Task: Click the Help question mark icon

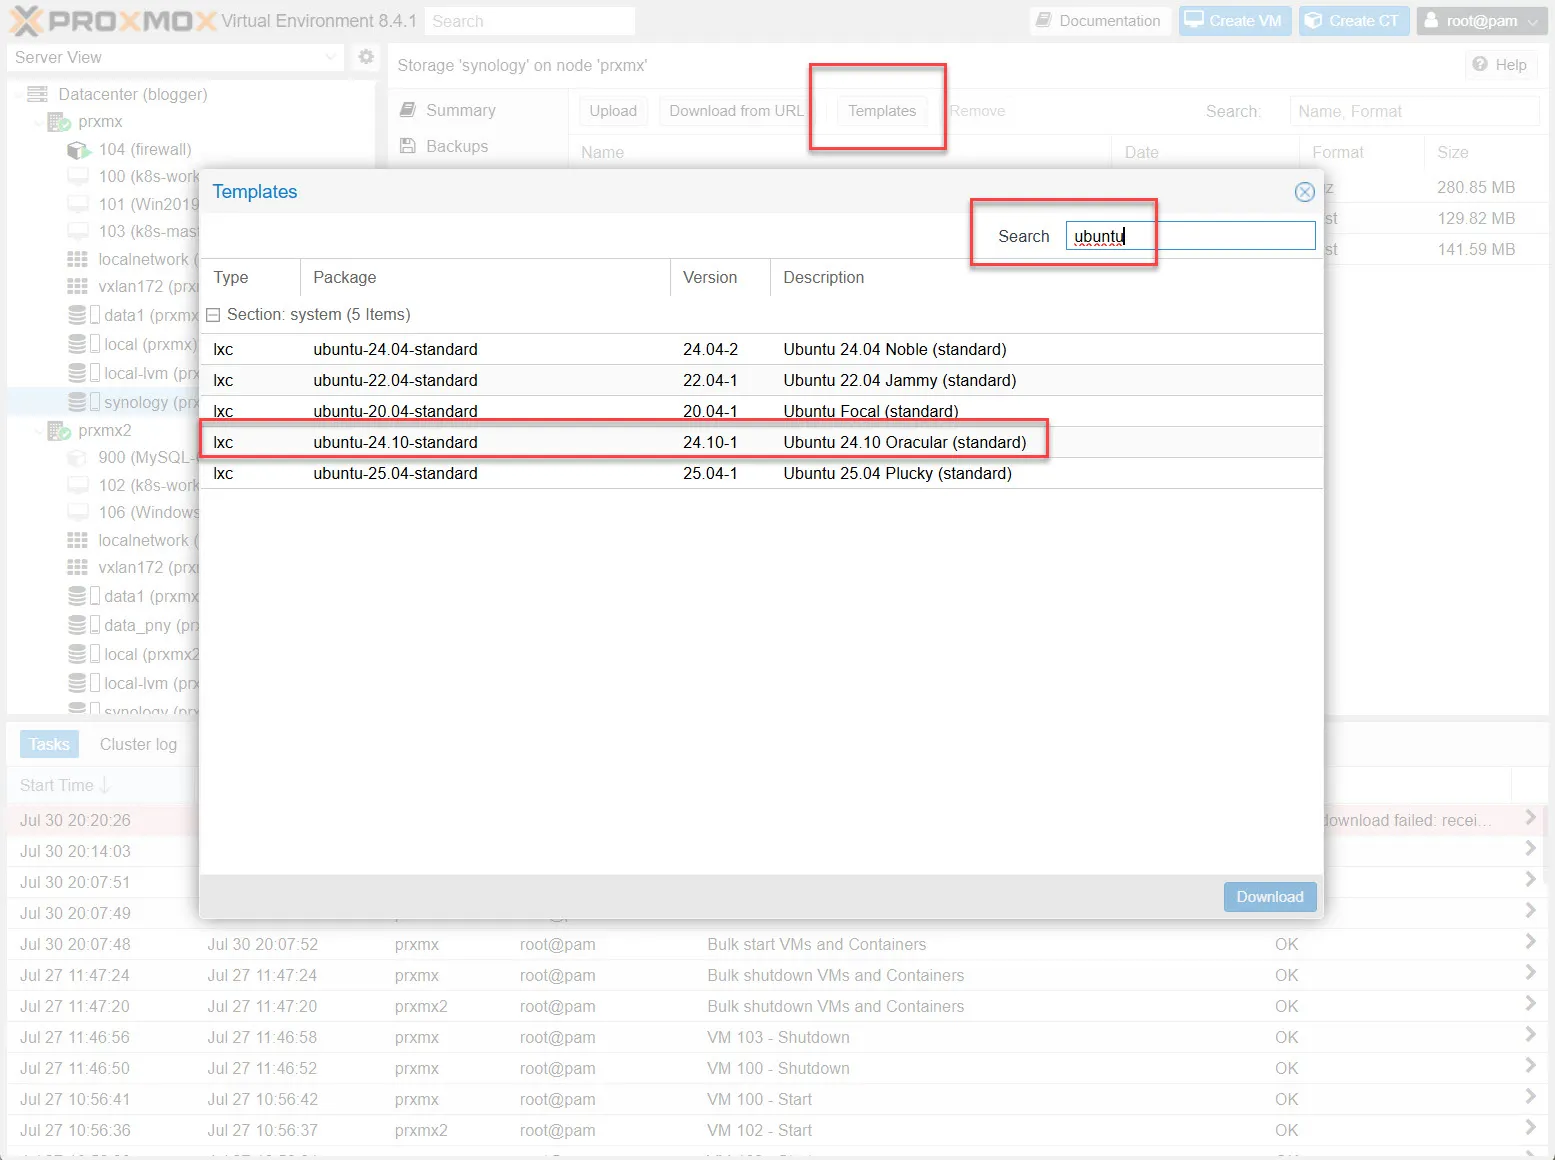Action: [1480, 65]
